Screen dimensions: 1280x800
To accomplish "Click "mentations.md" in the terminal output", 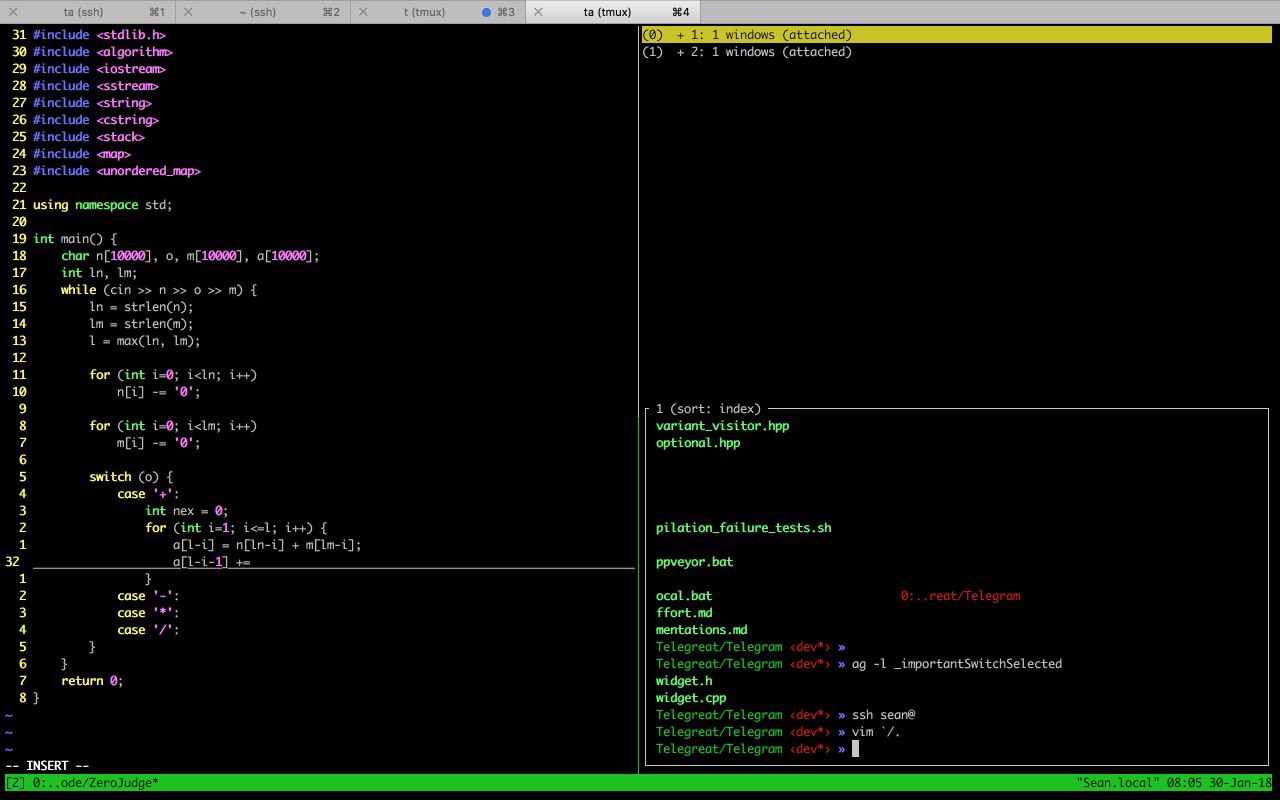I will click(701, 630).
